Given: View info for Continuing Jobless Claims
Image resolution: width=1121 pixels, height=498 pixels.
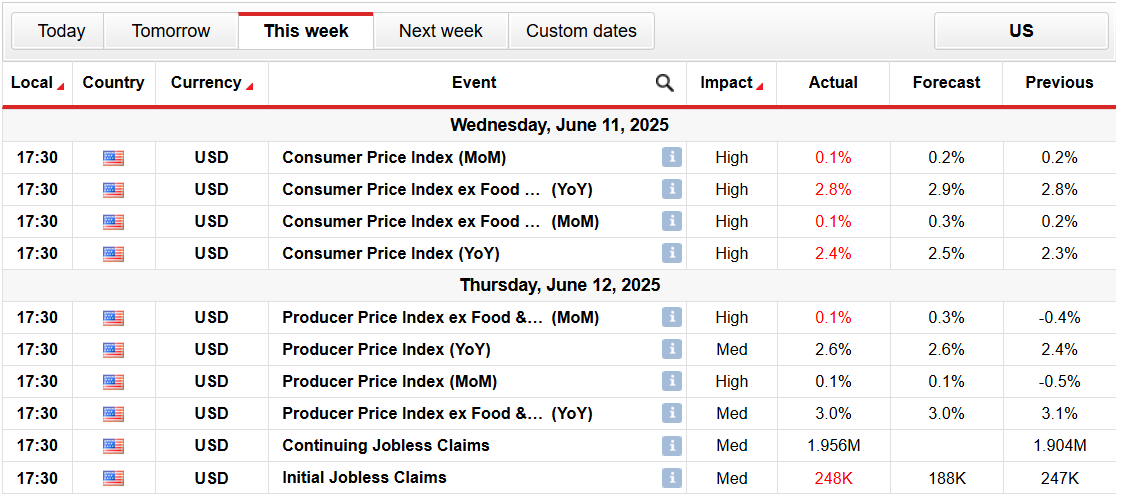Looking at the screenshot, I should click(671, 445).
